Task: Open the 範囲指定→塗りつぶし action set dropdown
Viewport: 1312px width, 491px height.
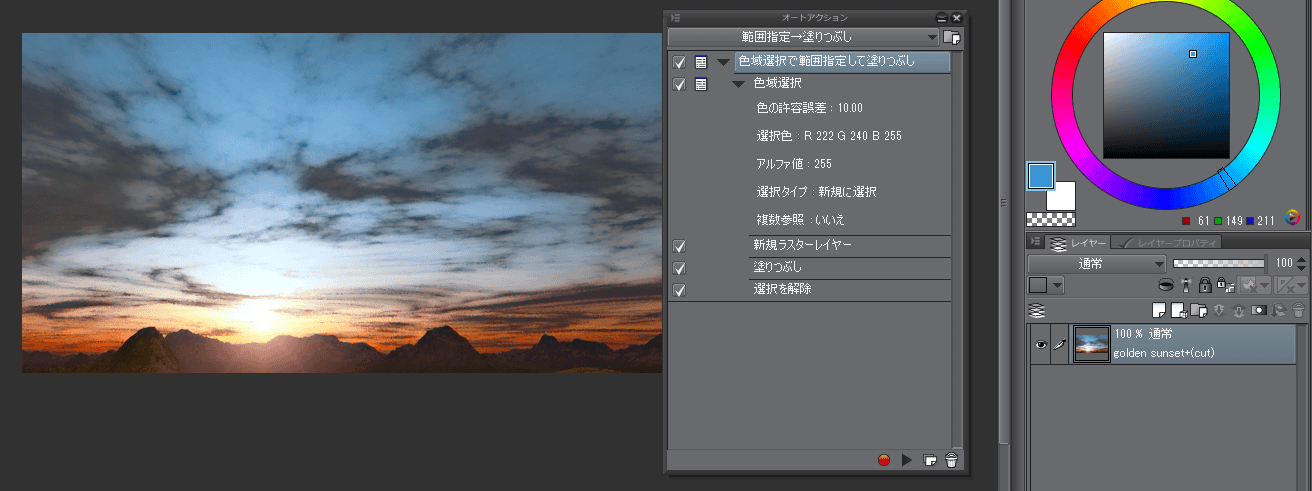Action: pyautogui.click(x=804, y=37)
